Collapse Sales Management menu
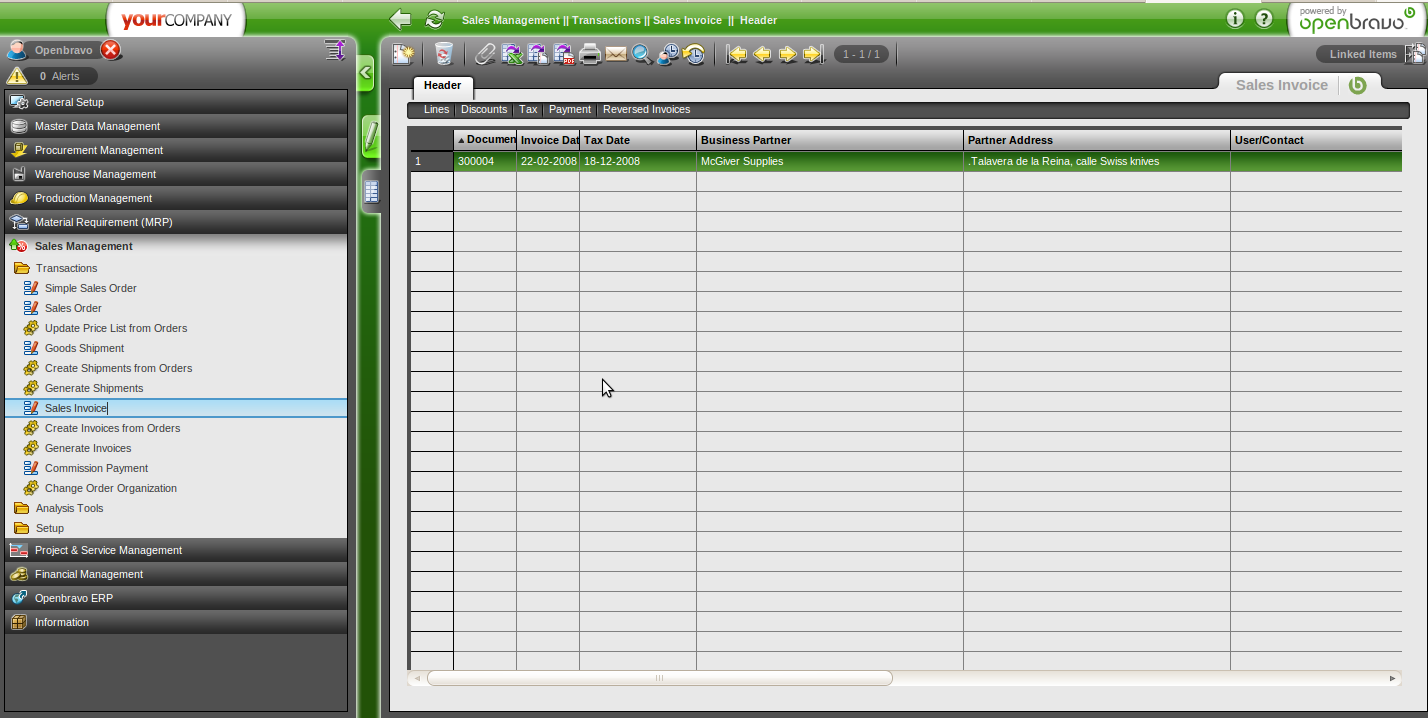Image resolution: width=1428 pixels, height=718 pixels. 176,246
